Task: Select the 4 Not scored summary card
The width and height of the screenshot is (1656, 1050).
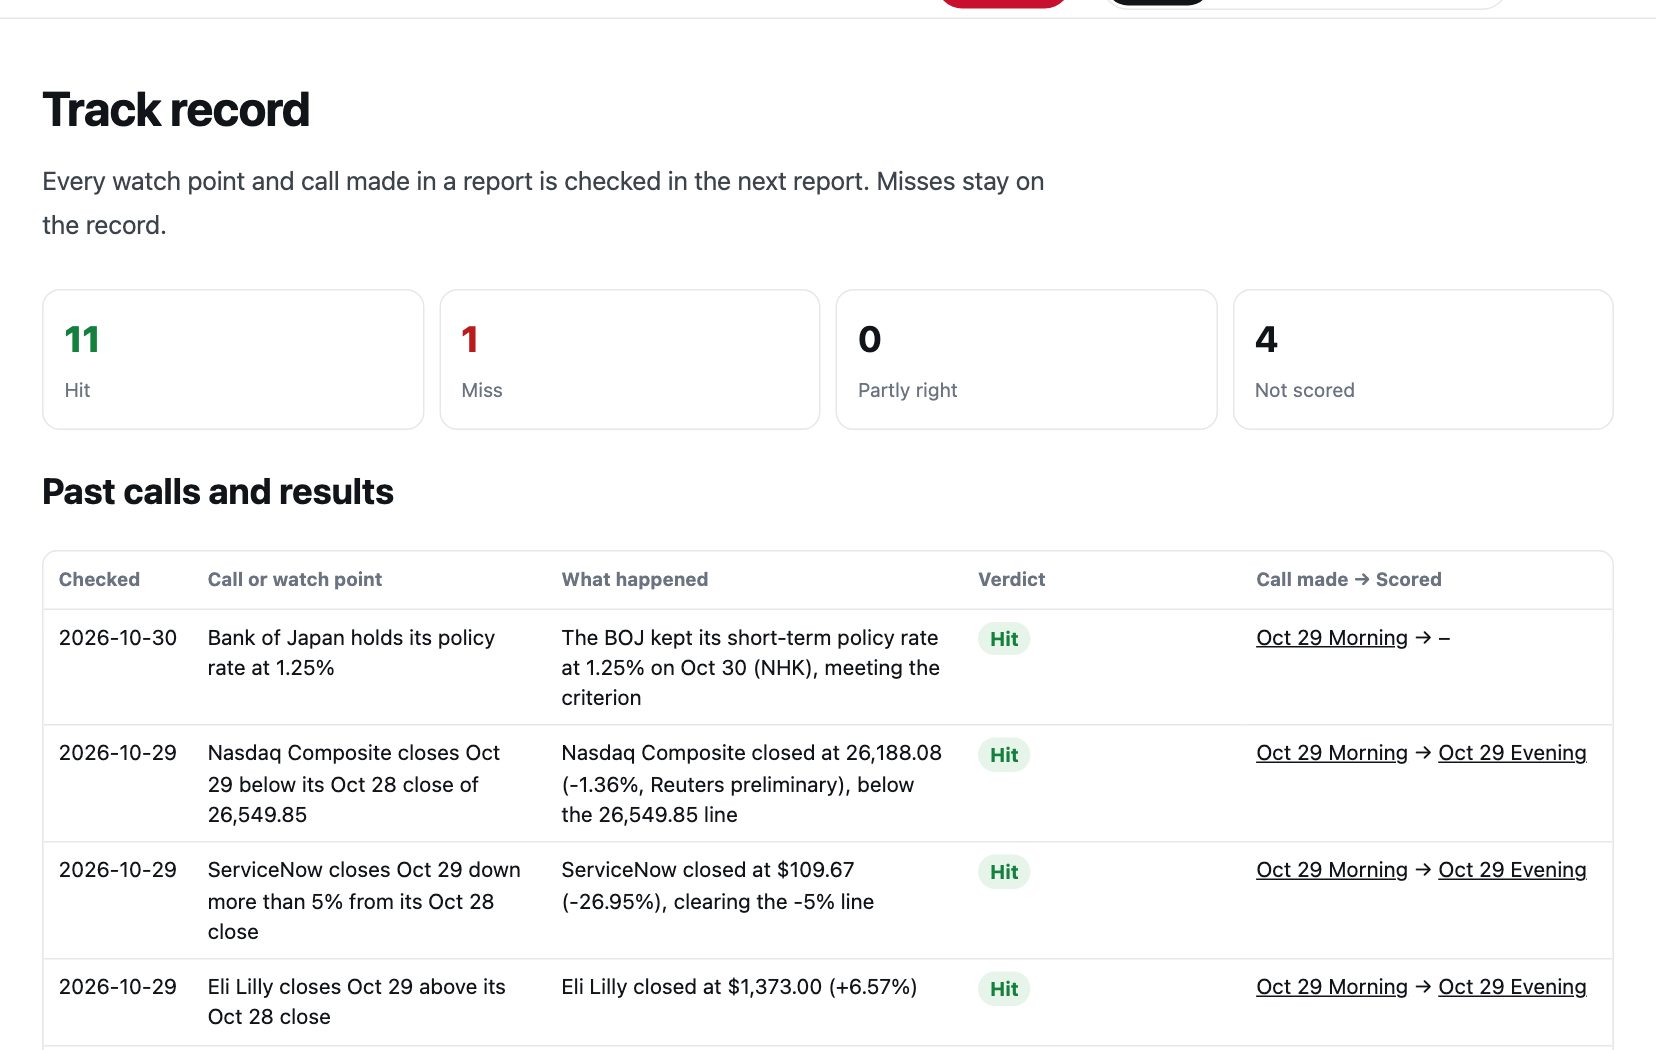Action: pos(1423,360)
